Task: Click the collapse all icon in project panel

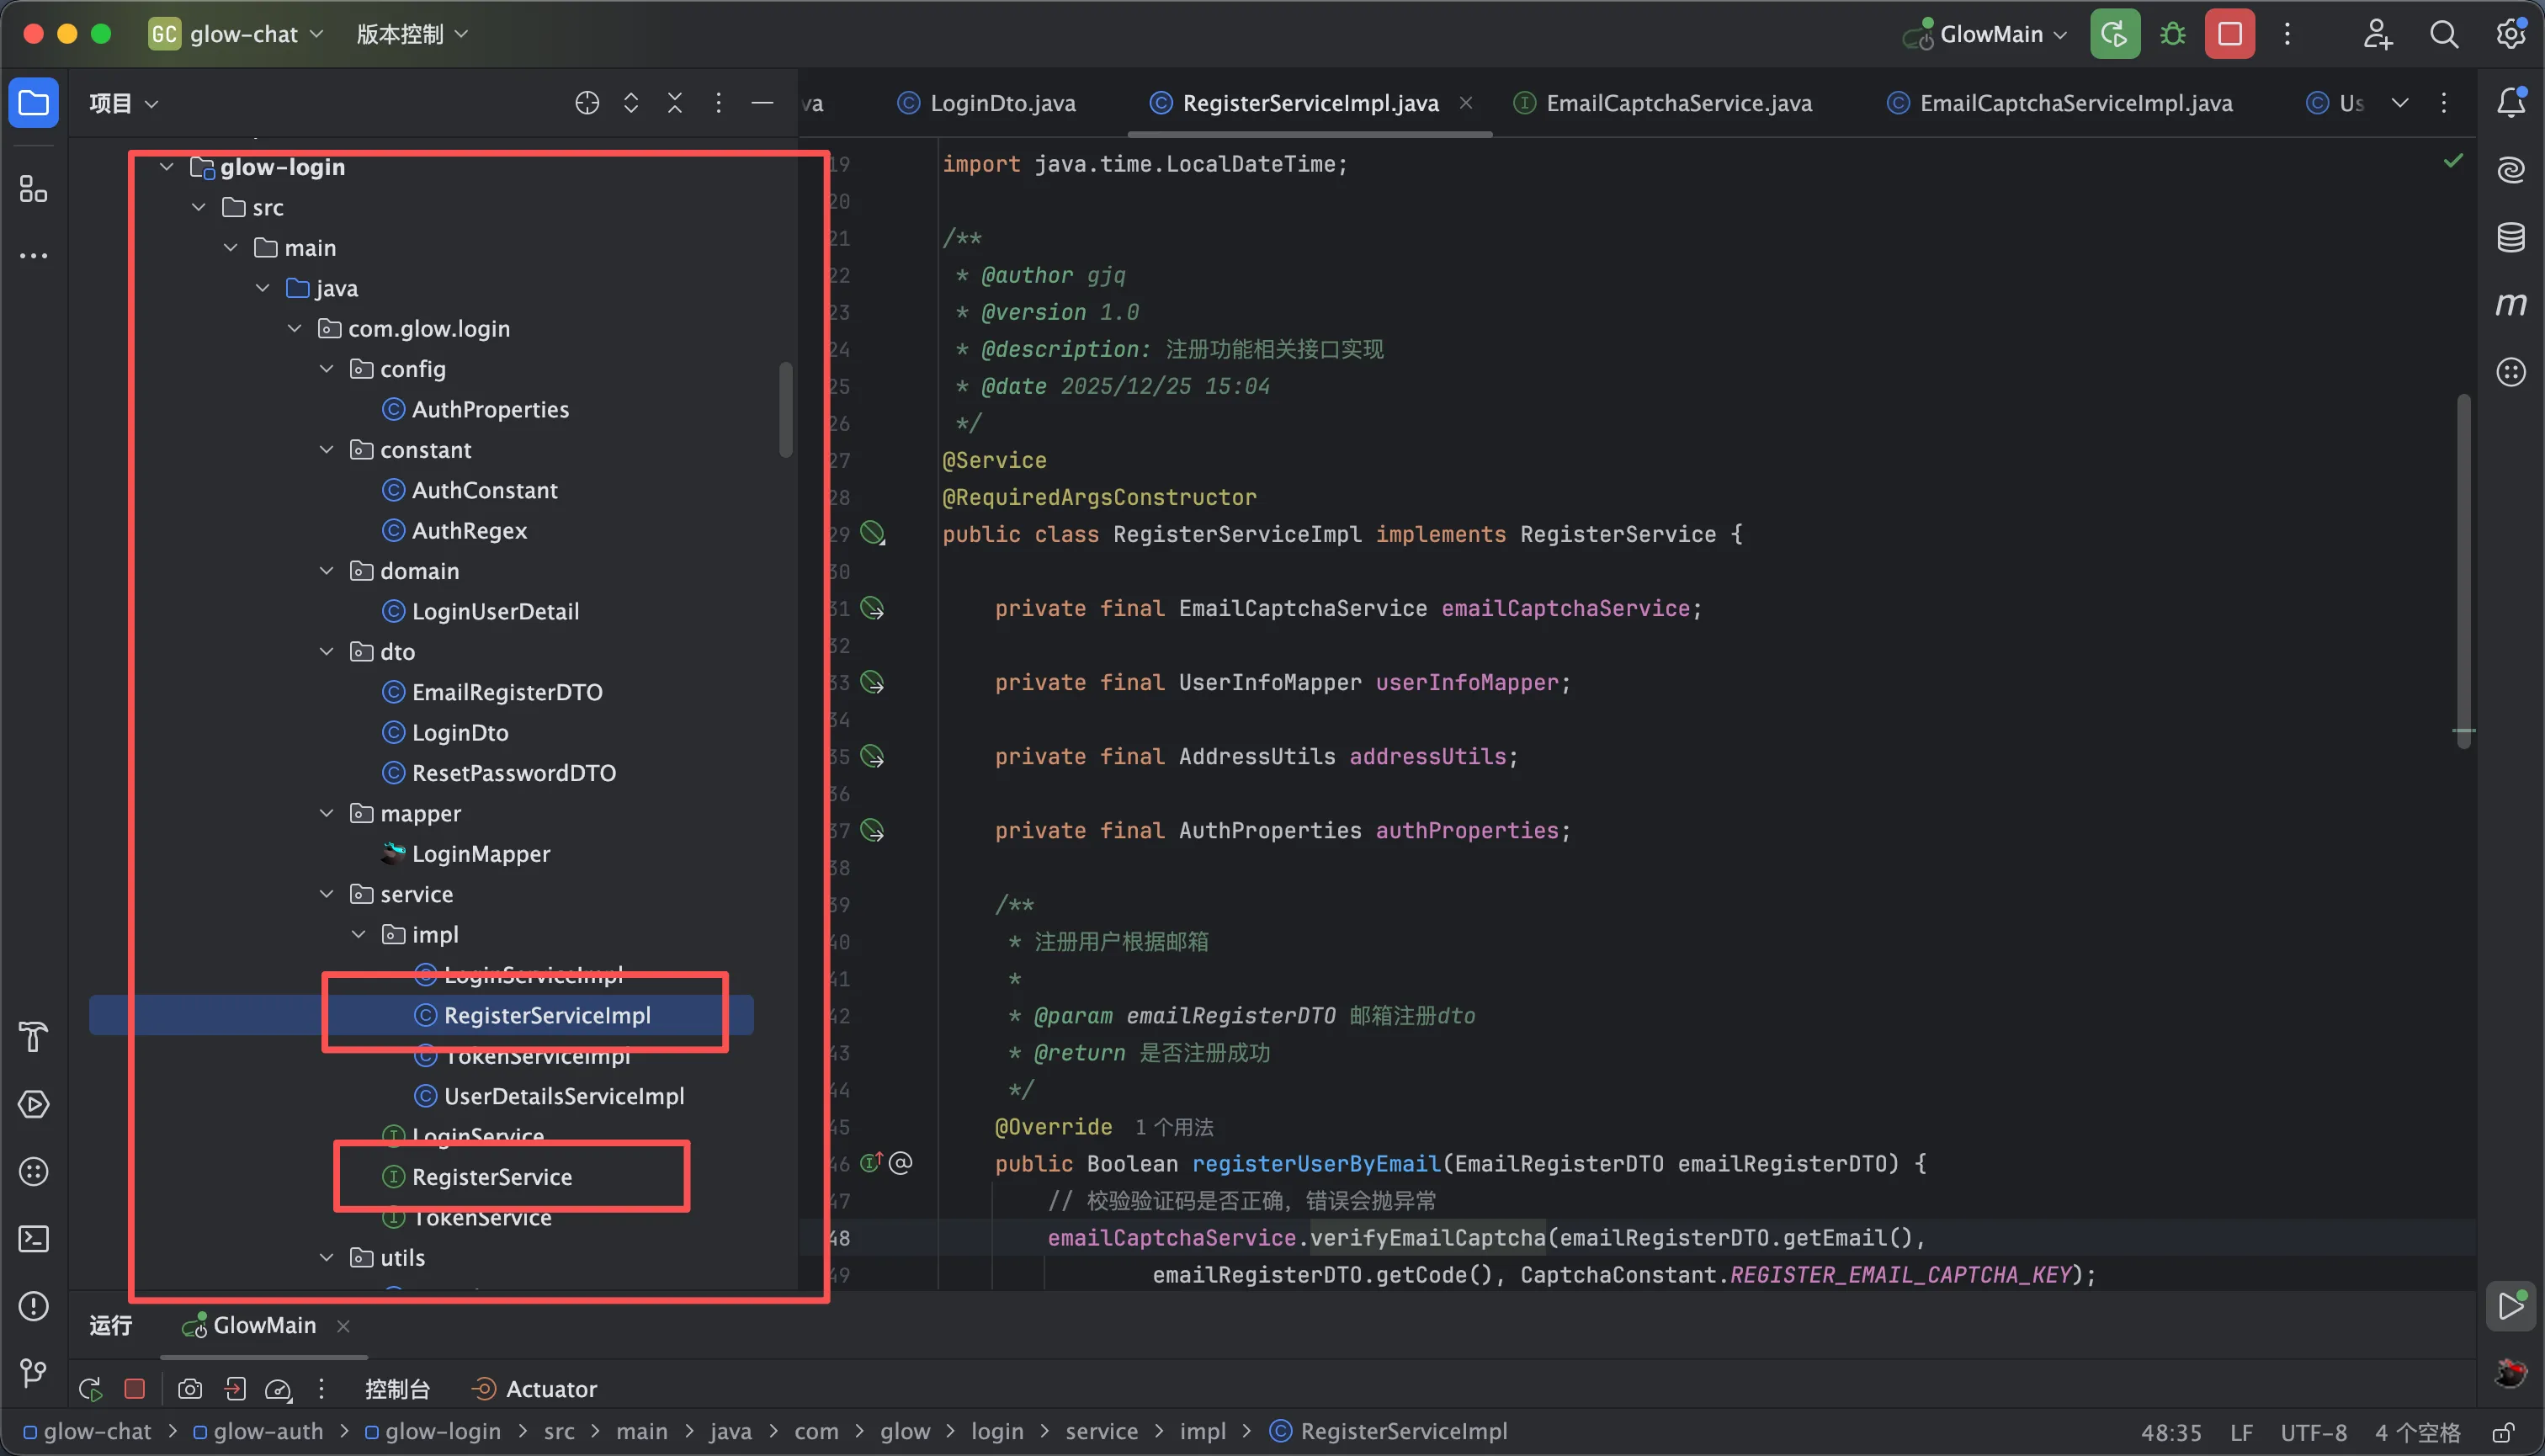Action: [x=675, y=103]
